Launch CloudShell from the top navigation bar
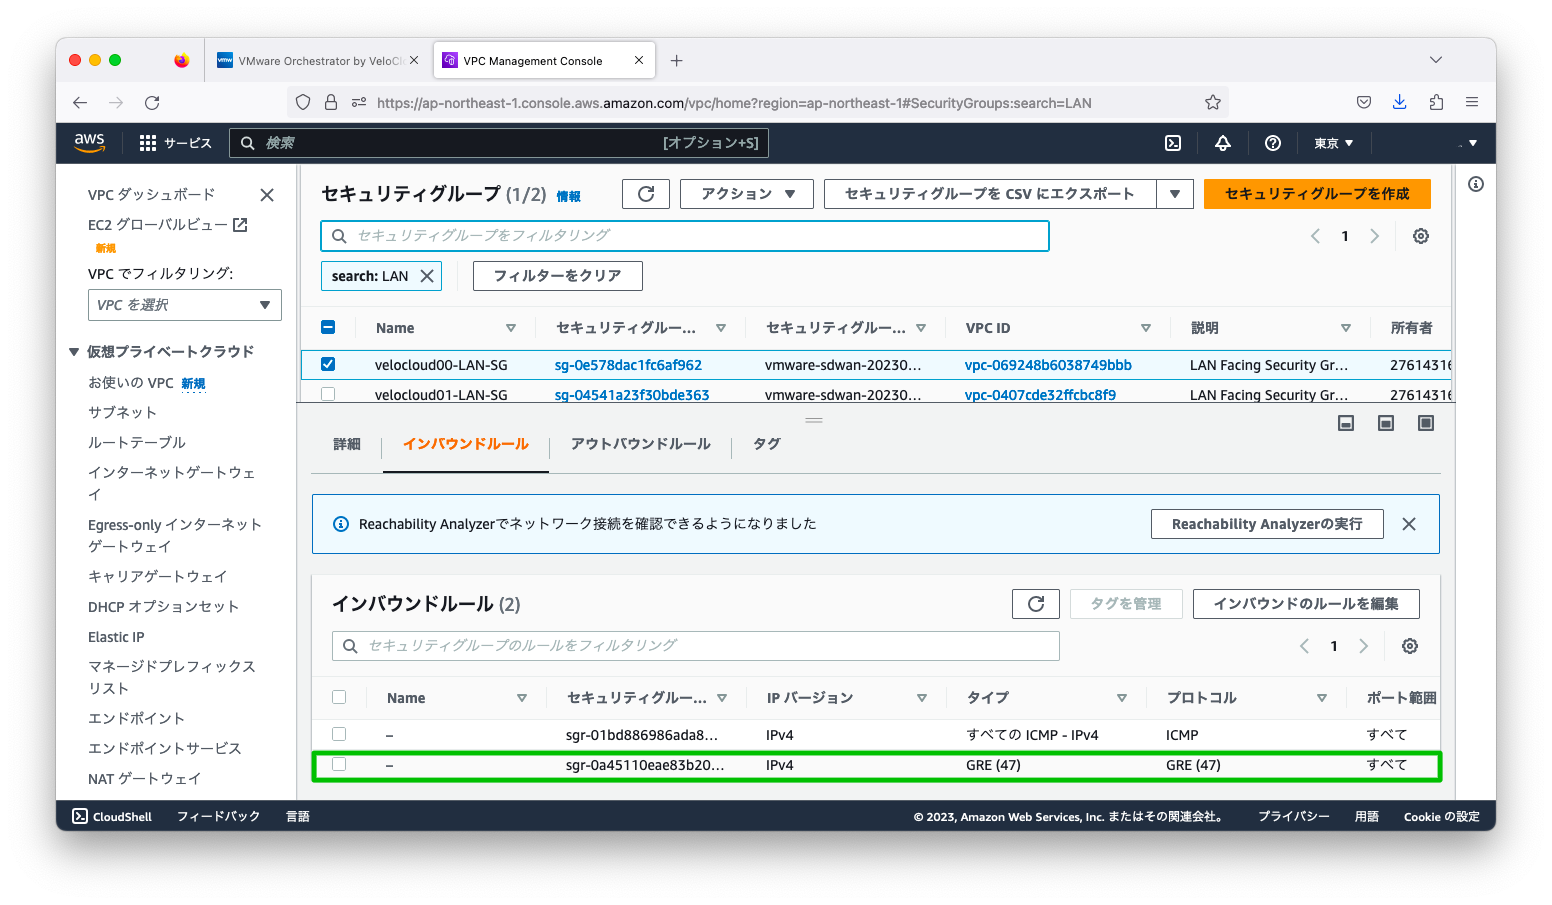The width and height of the screenshot is (1552, 905). [x=1173, y=143]
